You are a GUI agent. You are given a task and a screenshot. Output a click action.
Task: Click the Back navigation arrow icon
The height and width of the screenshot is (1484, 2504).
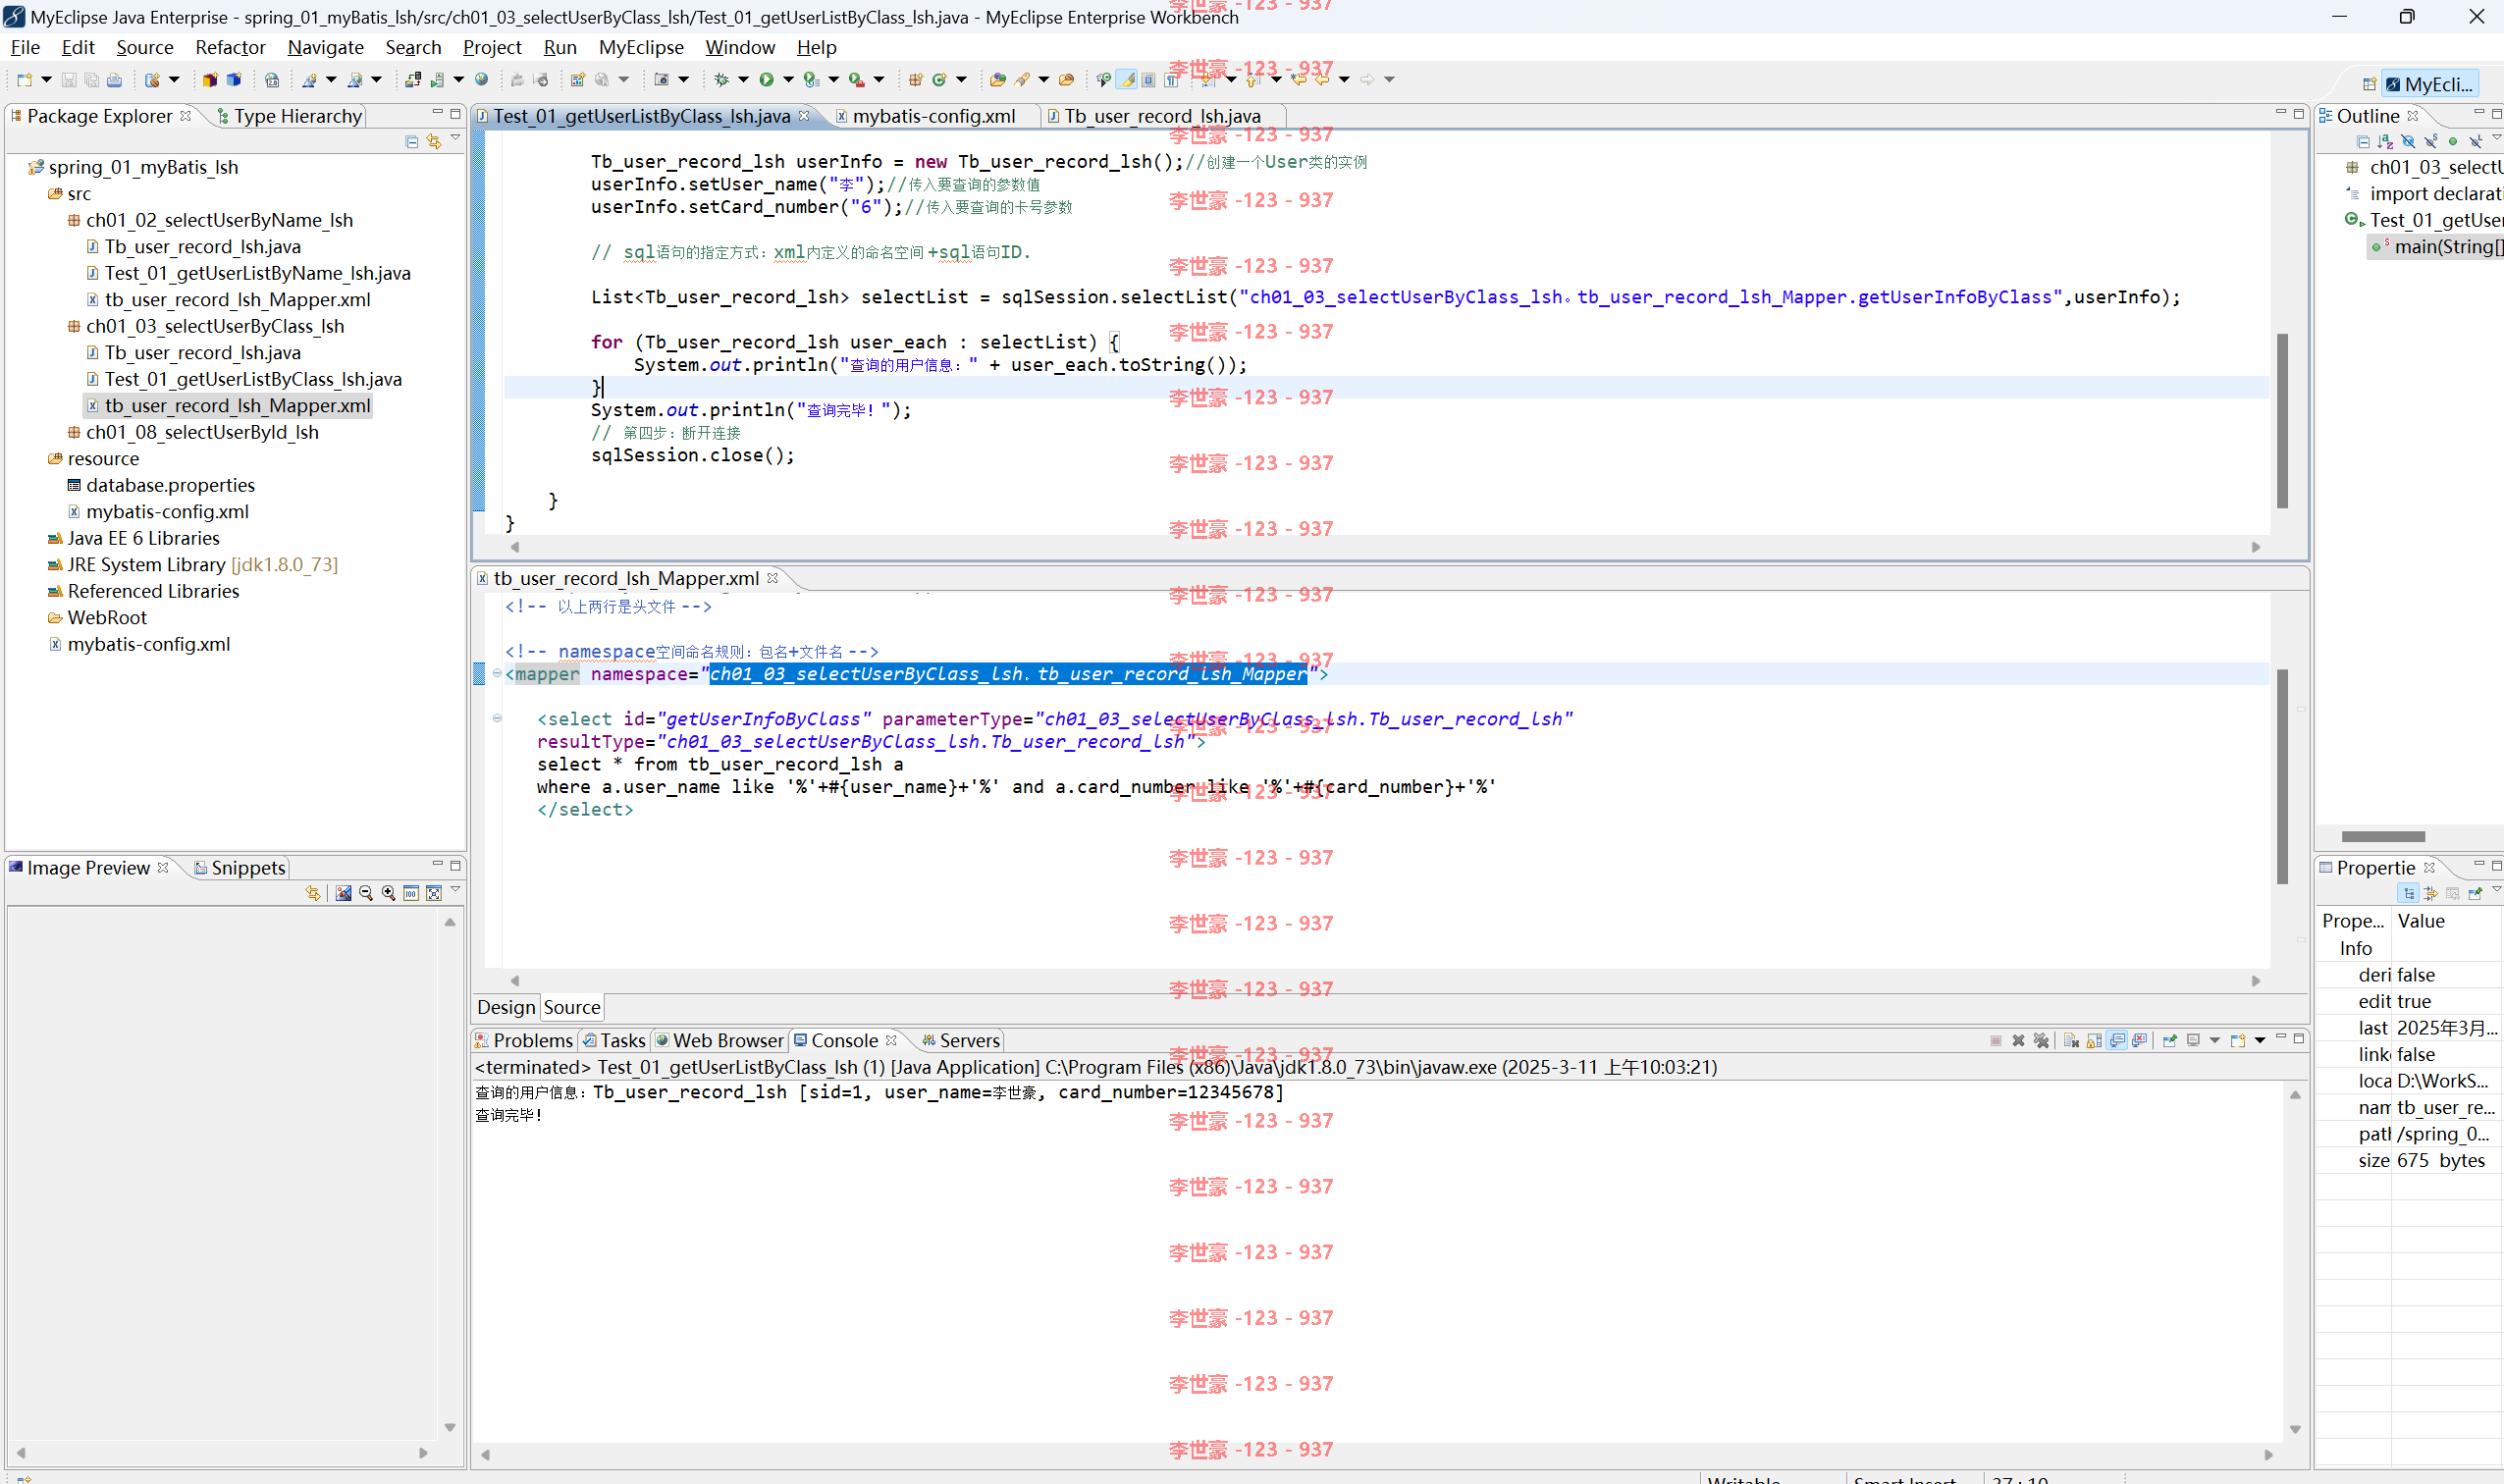coord(1322,79)
